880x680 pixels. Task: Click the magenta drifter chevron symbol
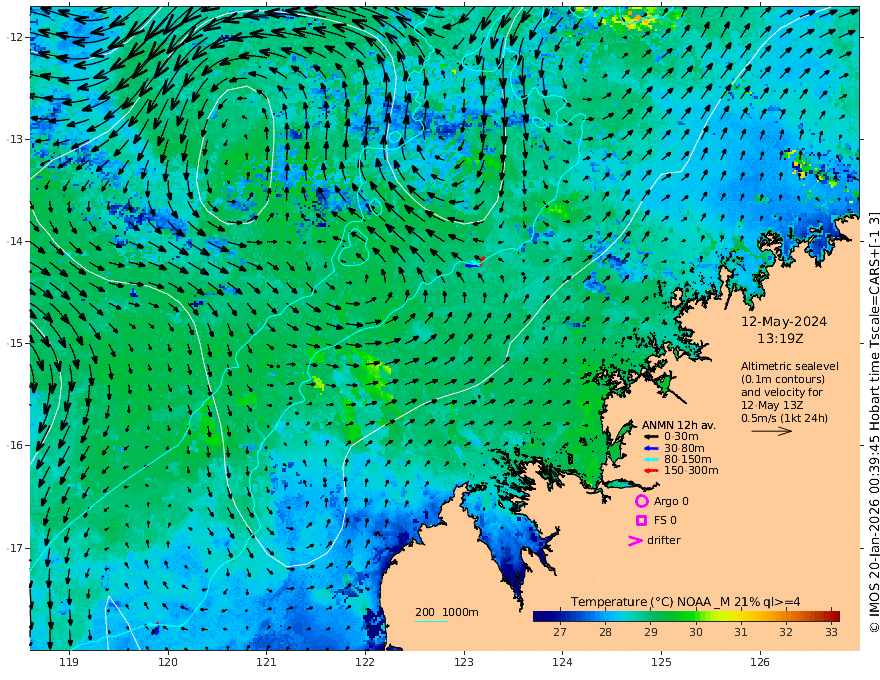(635, 541)
